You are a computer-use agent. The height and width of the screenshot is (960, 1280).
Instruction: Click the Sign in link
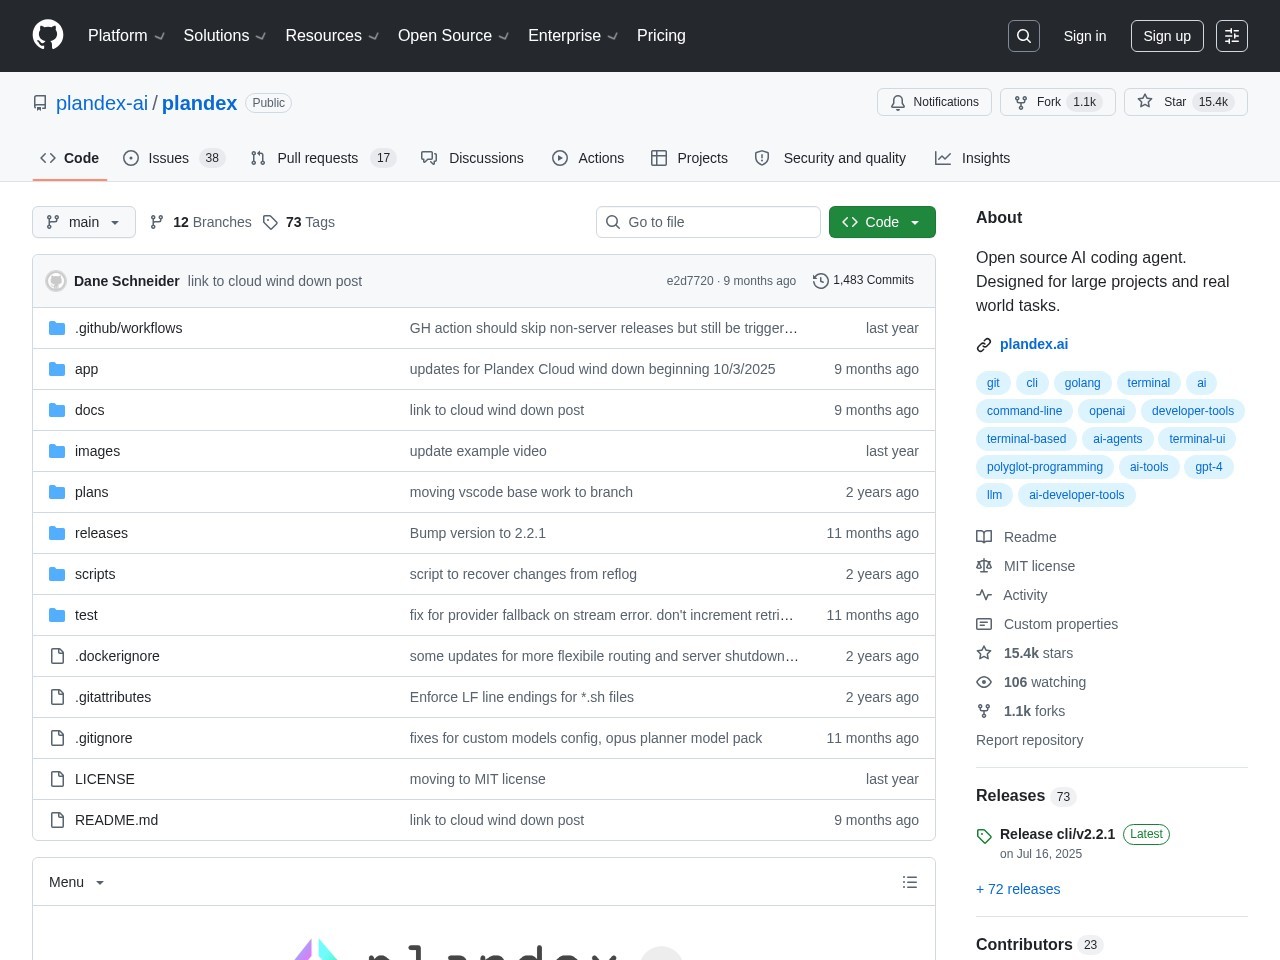tap(1085, 36)
